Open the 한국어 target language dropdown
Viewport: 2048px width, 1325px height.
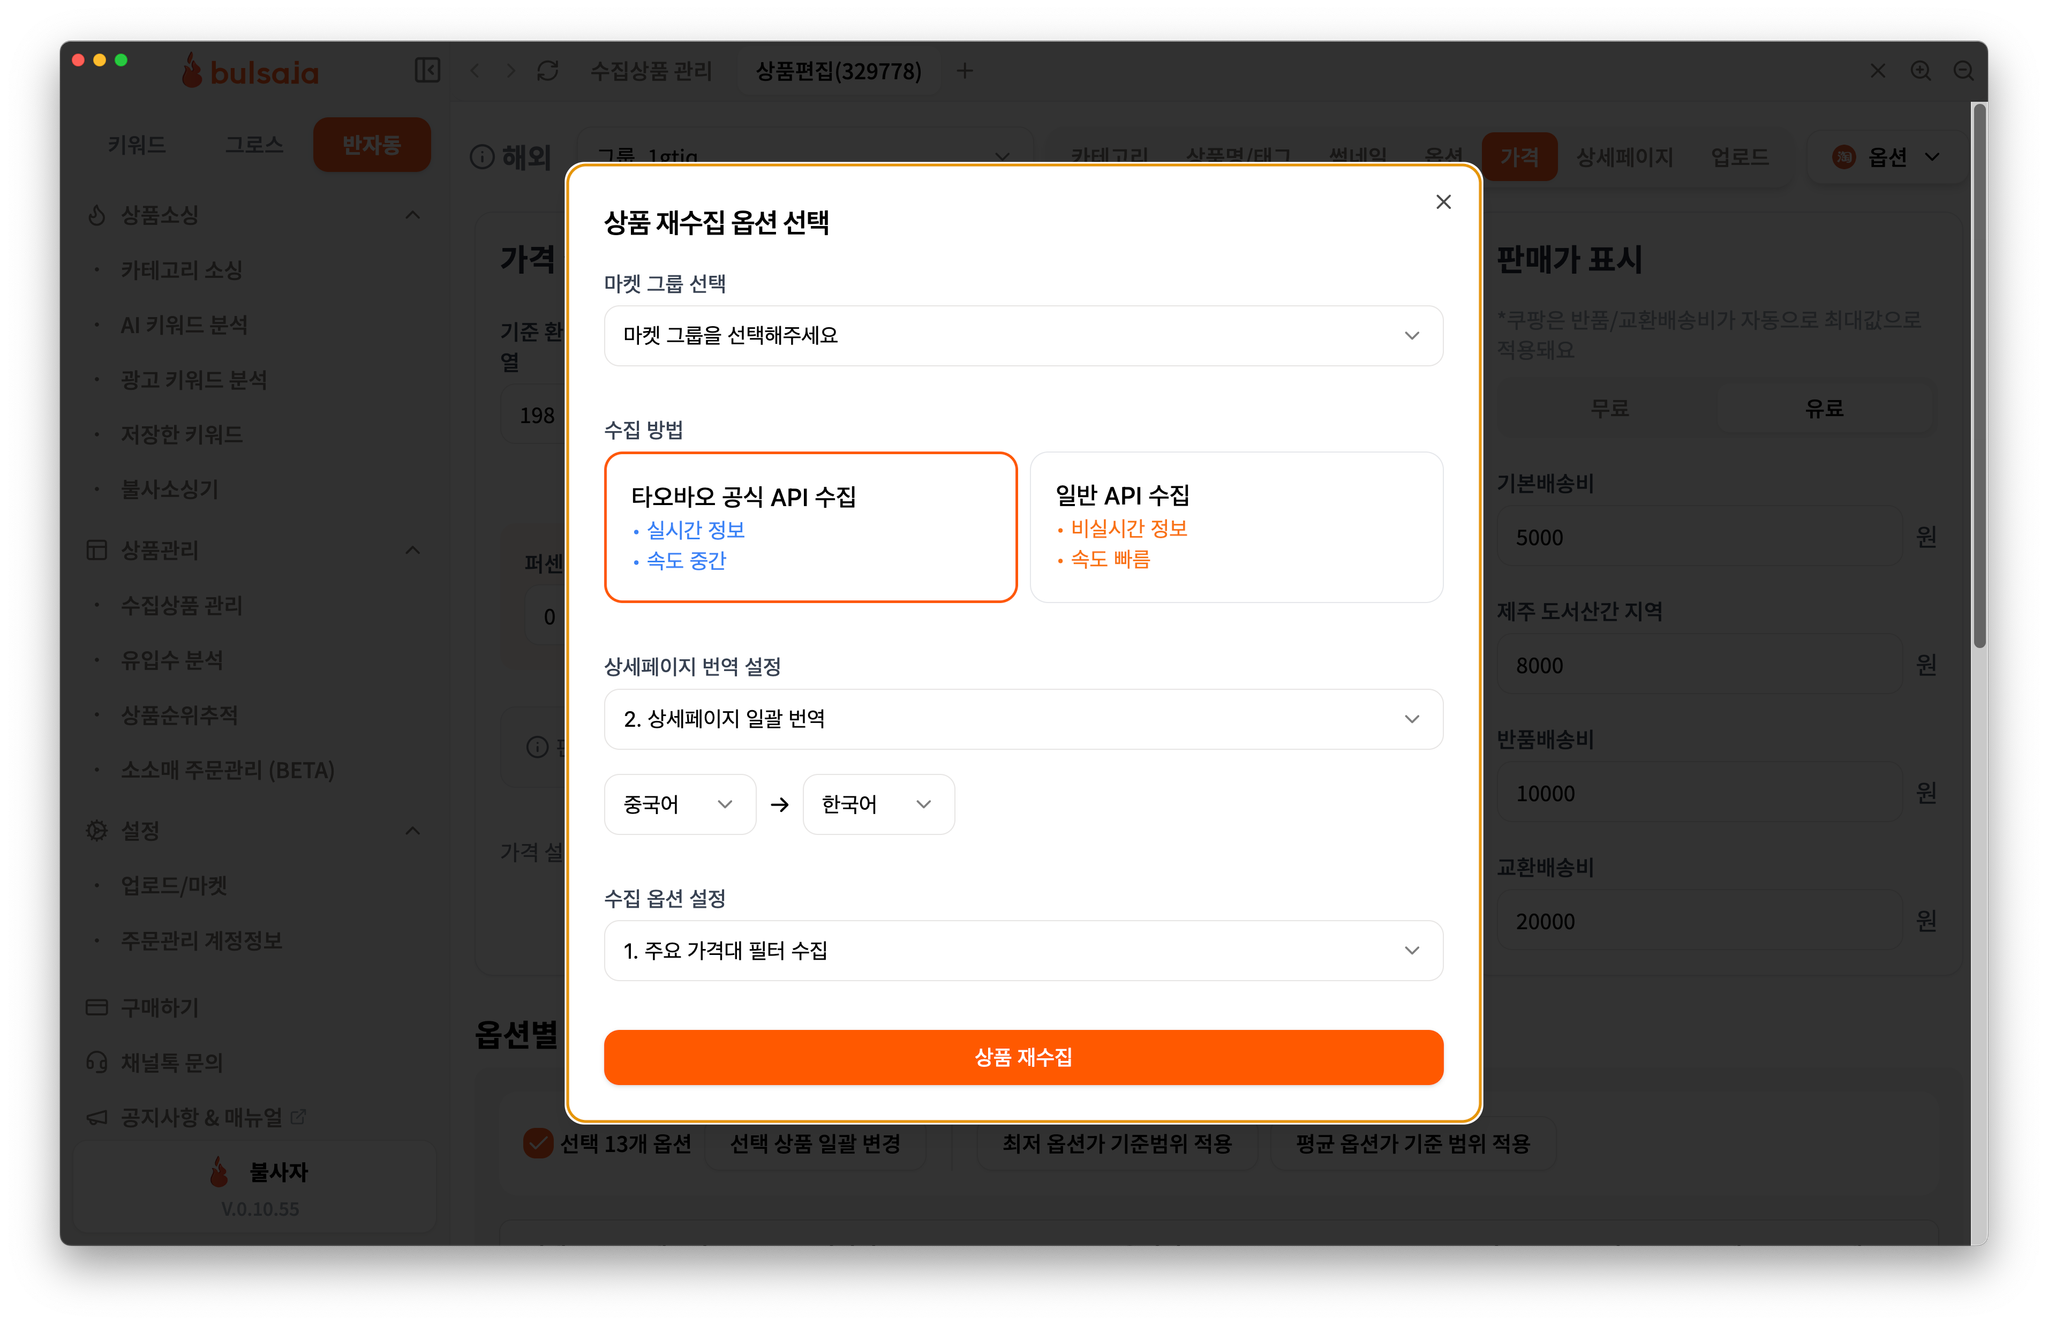pos(878,804)
